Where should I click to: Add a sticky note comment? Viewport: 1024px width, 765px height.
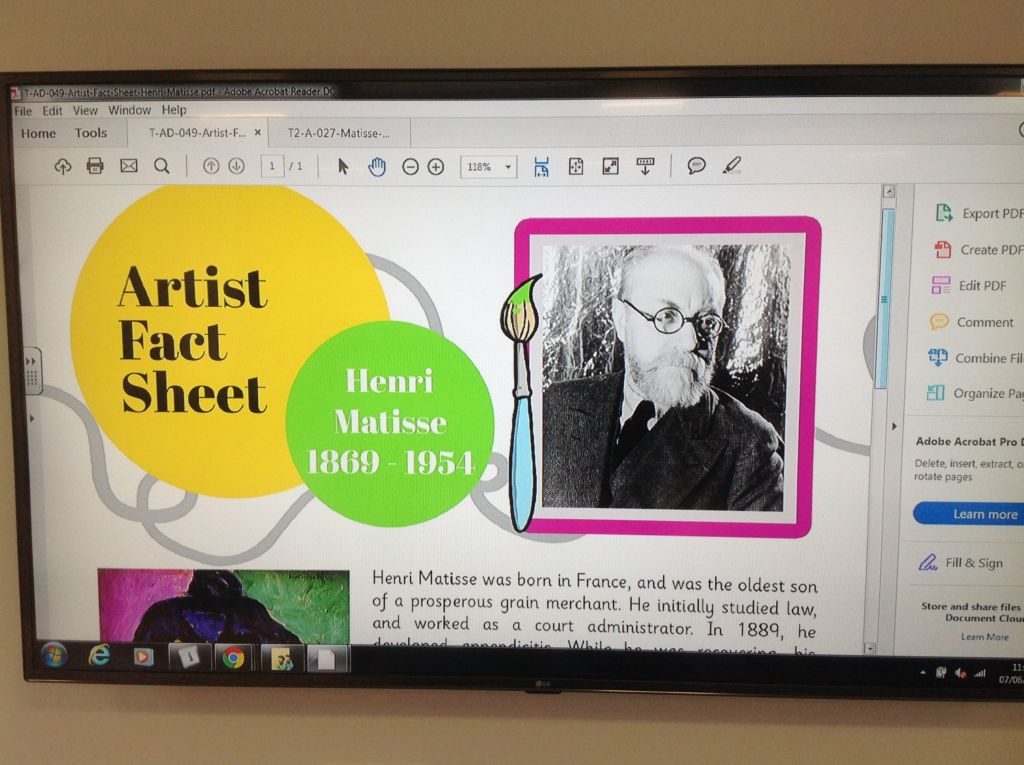[696, 166]
